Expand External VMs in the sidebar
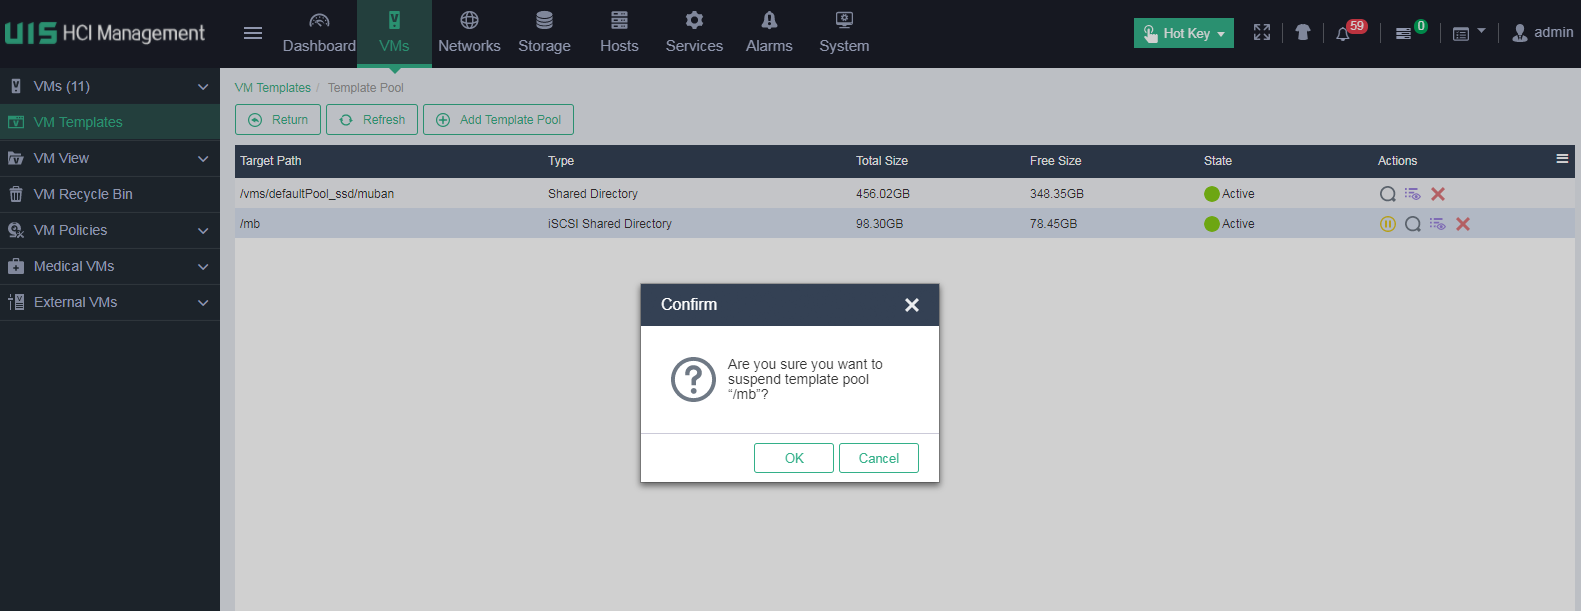The image size is (1581, 611). point(110,302)
